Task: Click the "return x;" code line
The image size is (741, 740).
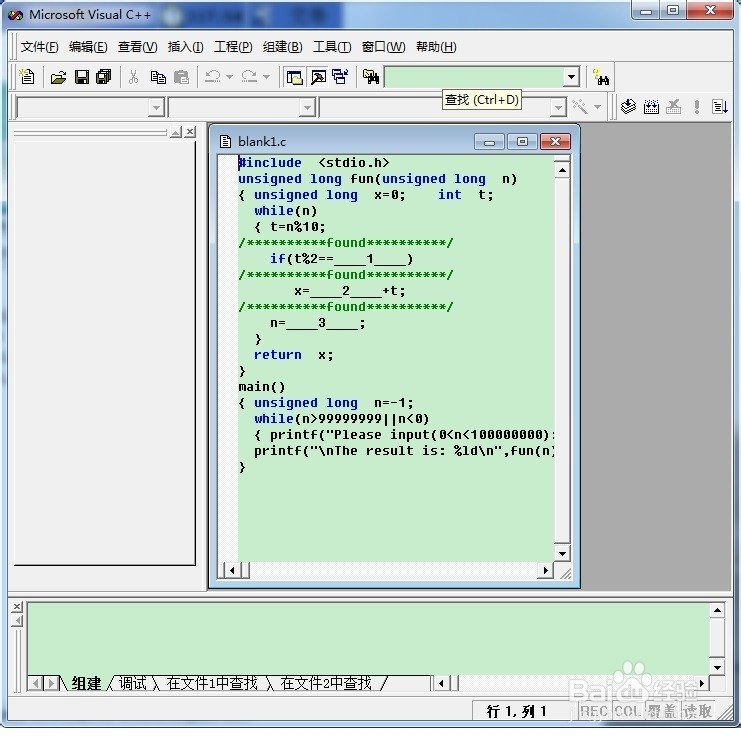Action: pyautogui.click(x=293, y=355)
